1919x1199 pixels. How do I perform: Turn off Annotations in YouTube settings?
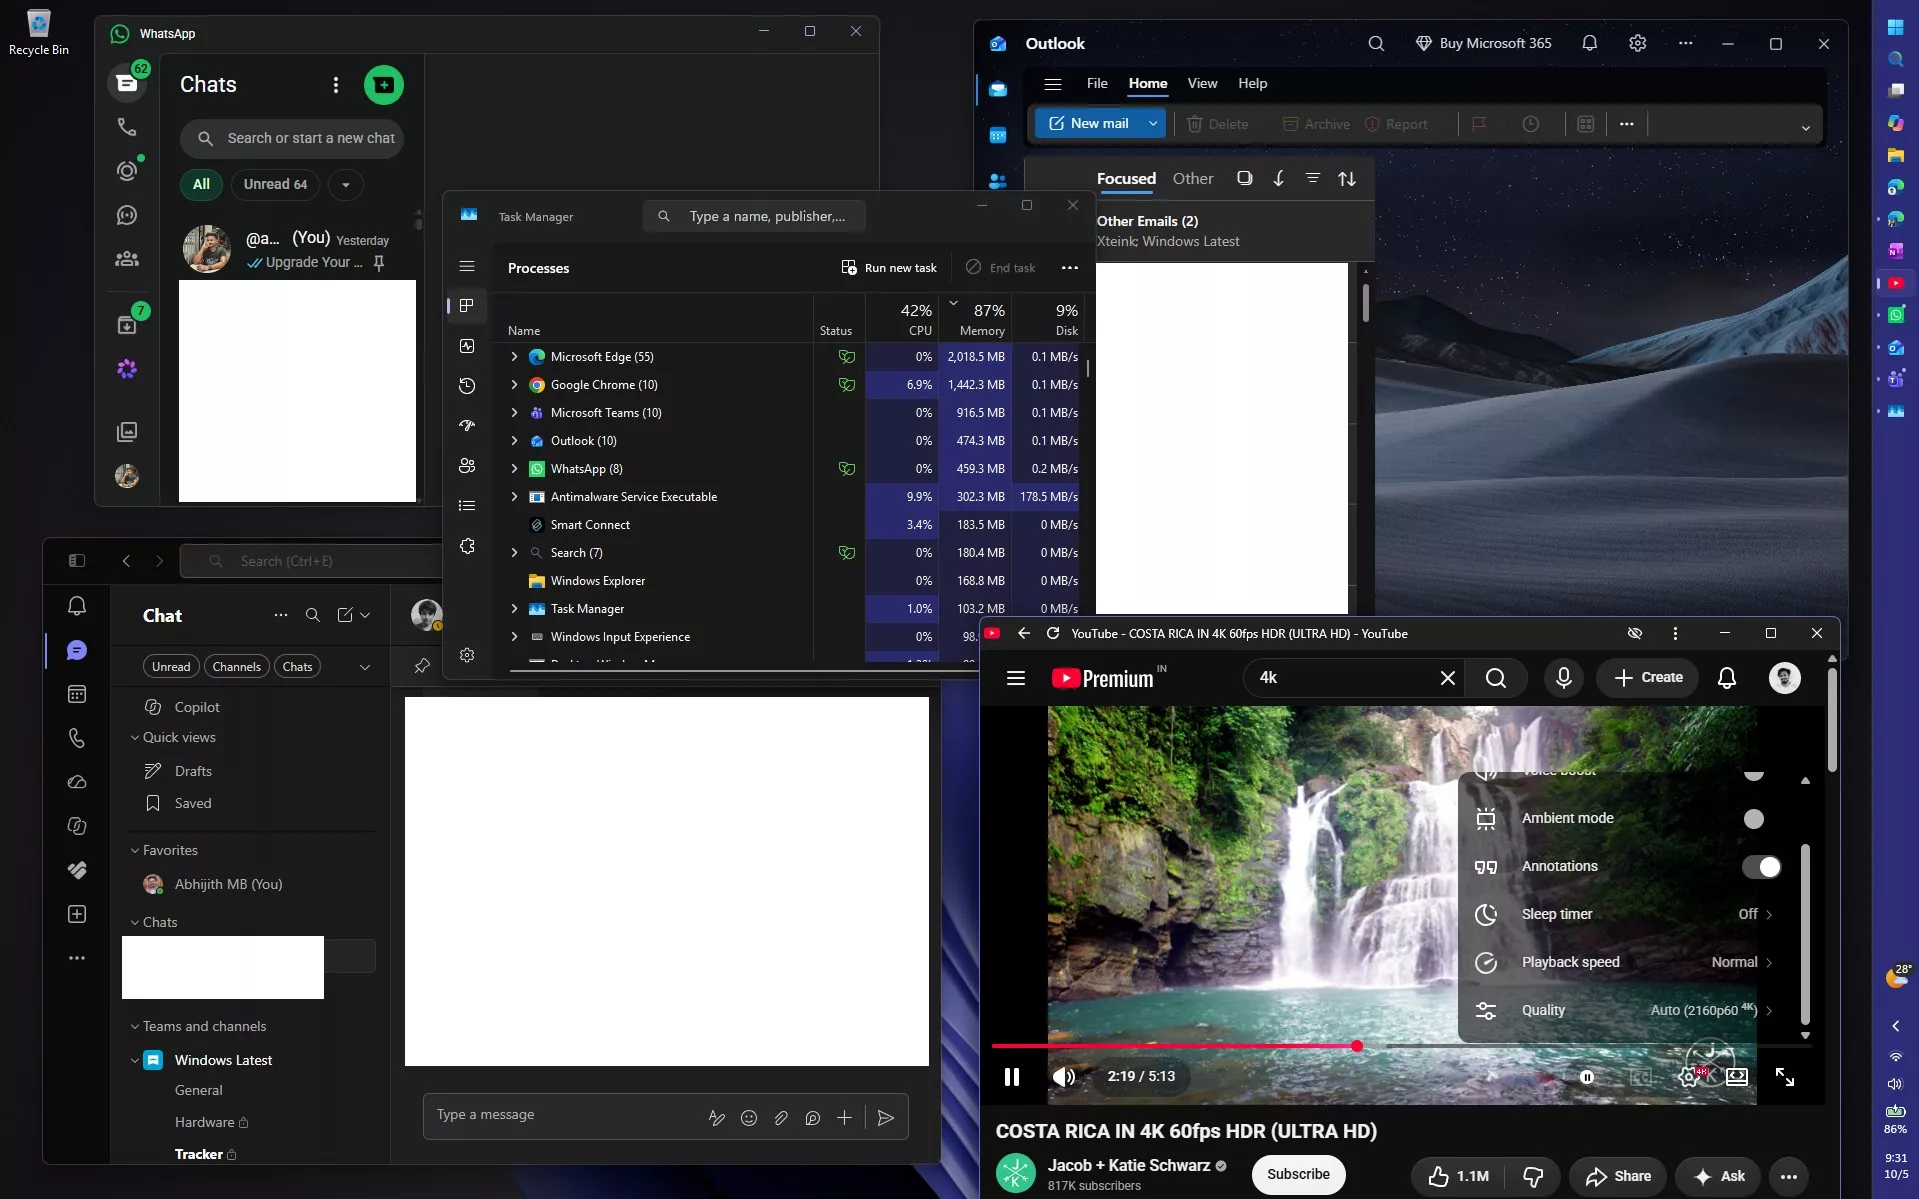tap(1761, 867)
